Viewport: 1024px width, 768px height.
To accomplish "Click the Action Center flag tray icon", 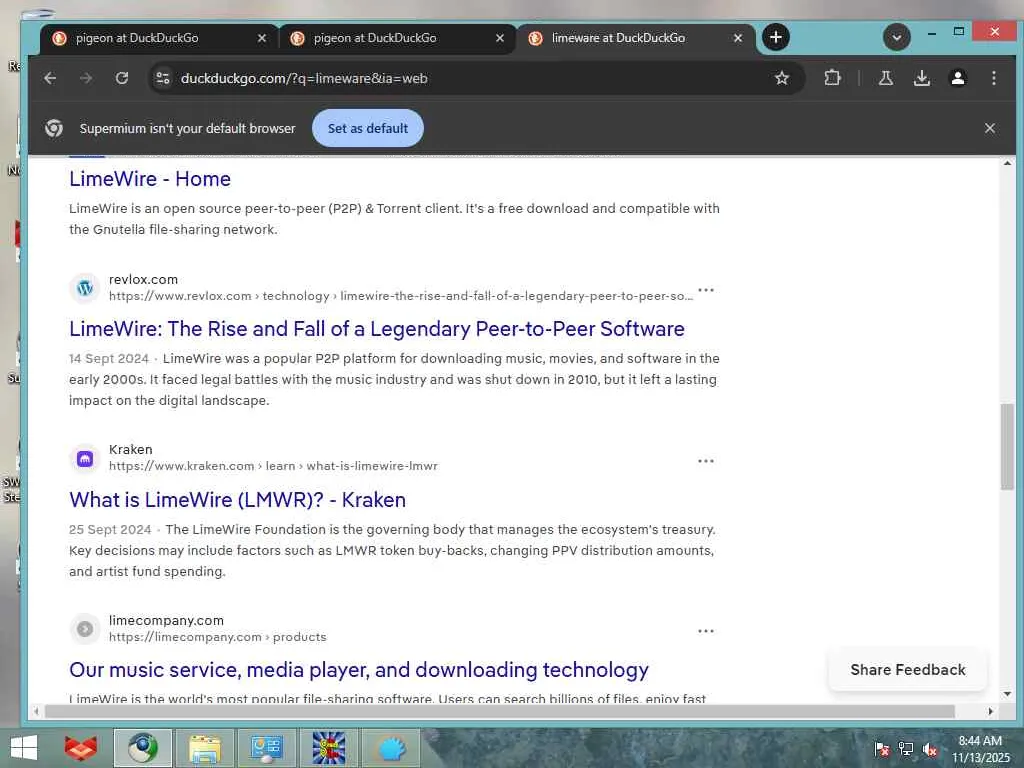I will 881,749.
